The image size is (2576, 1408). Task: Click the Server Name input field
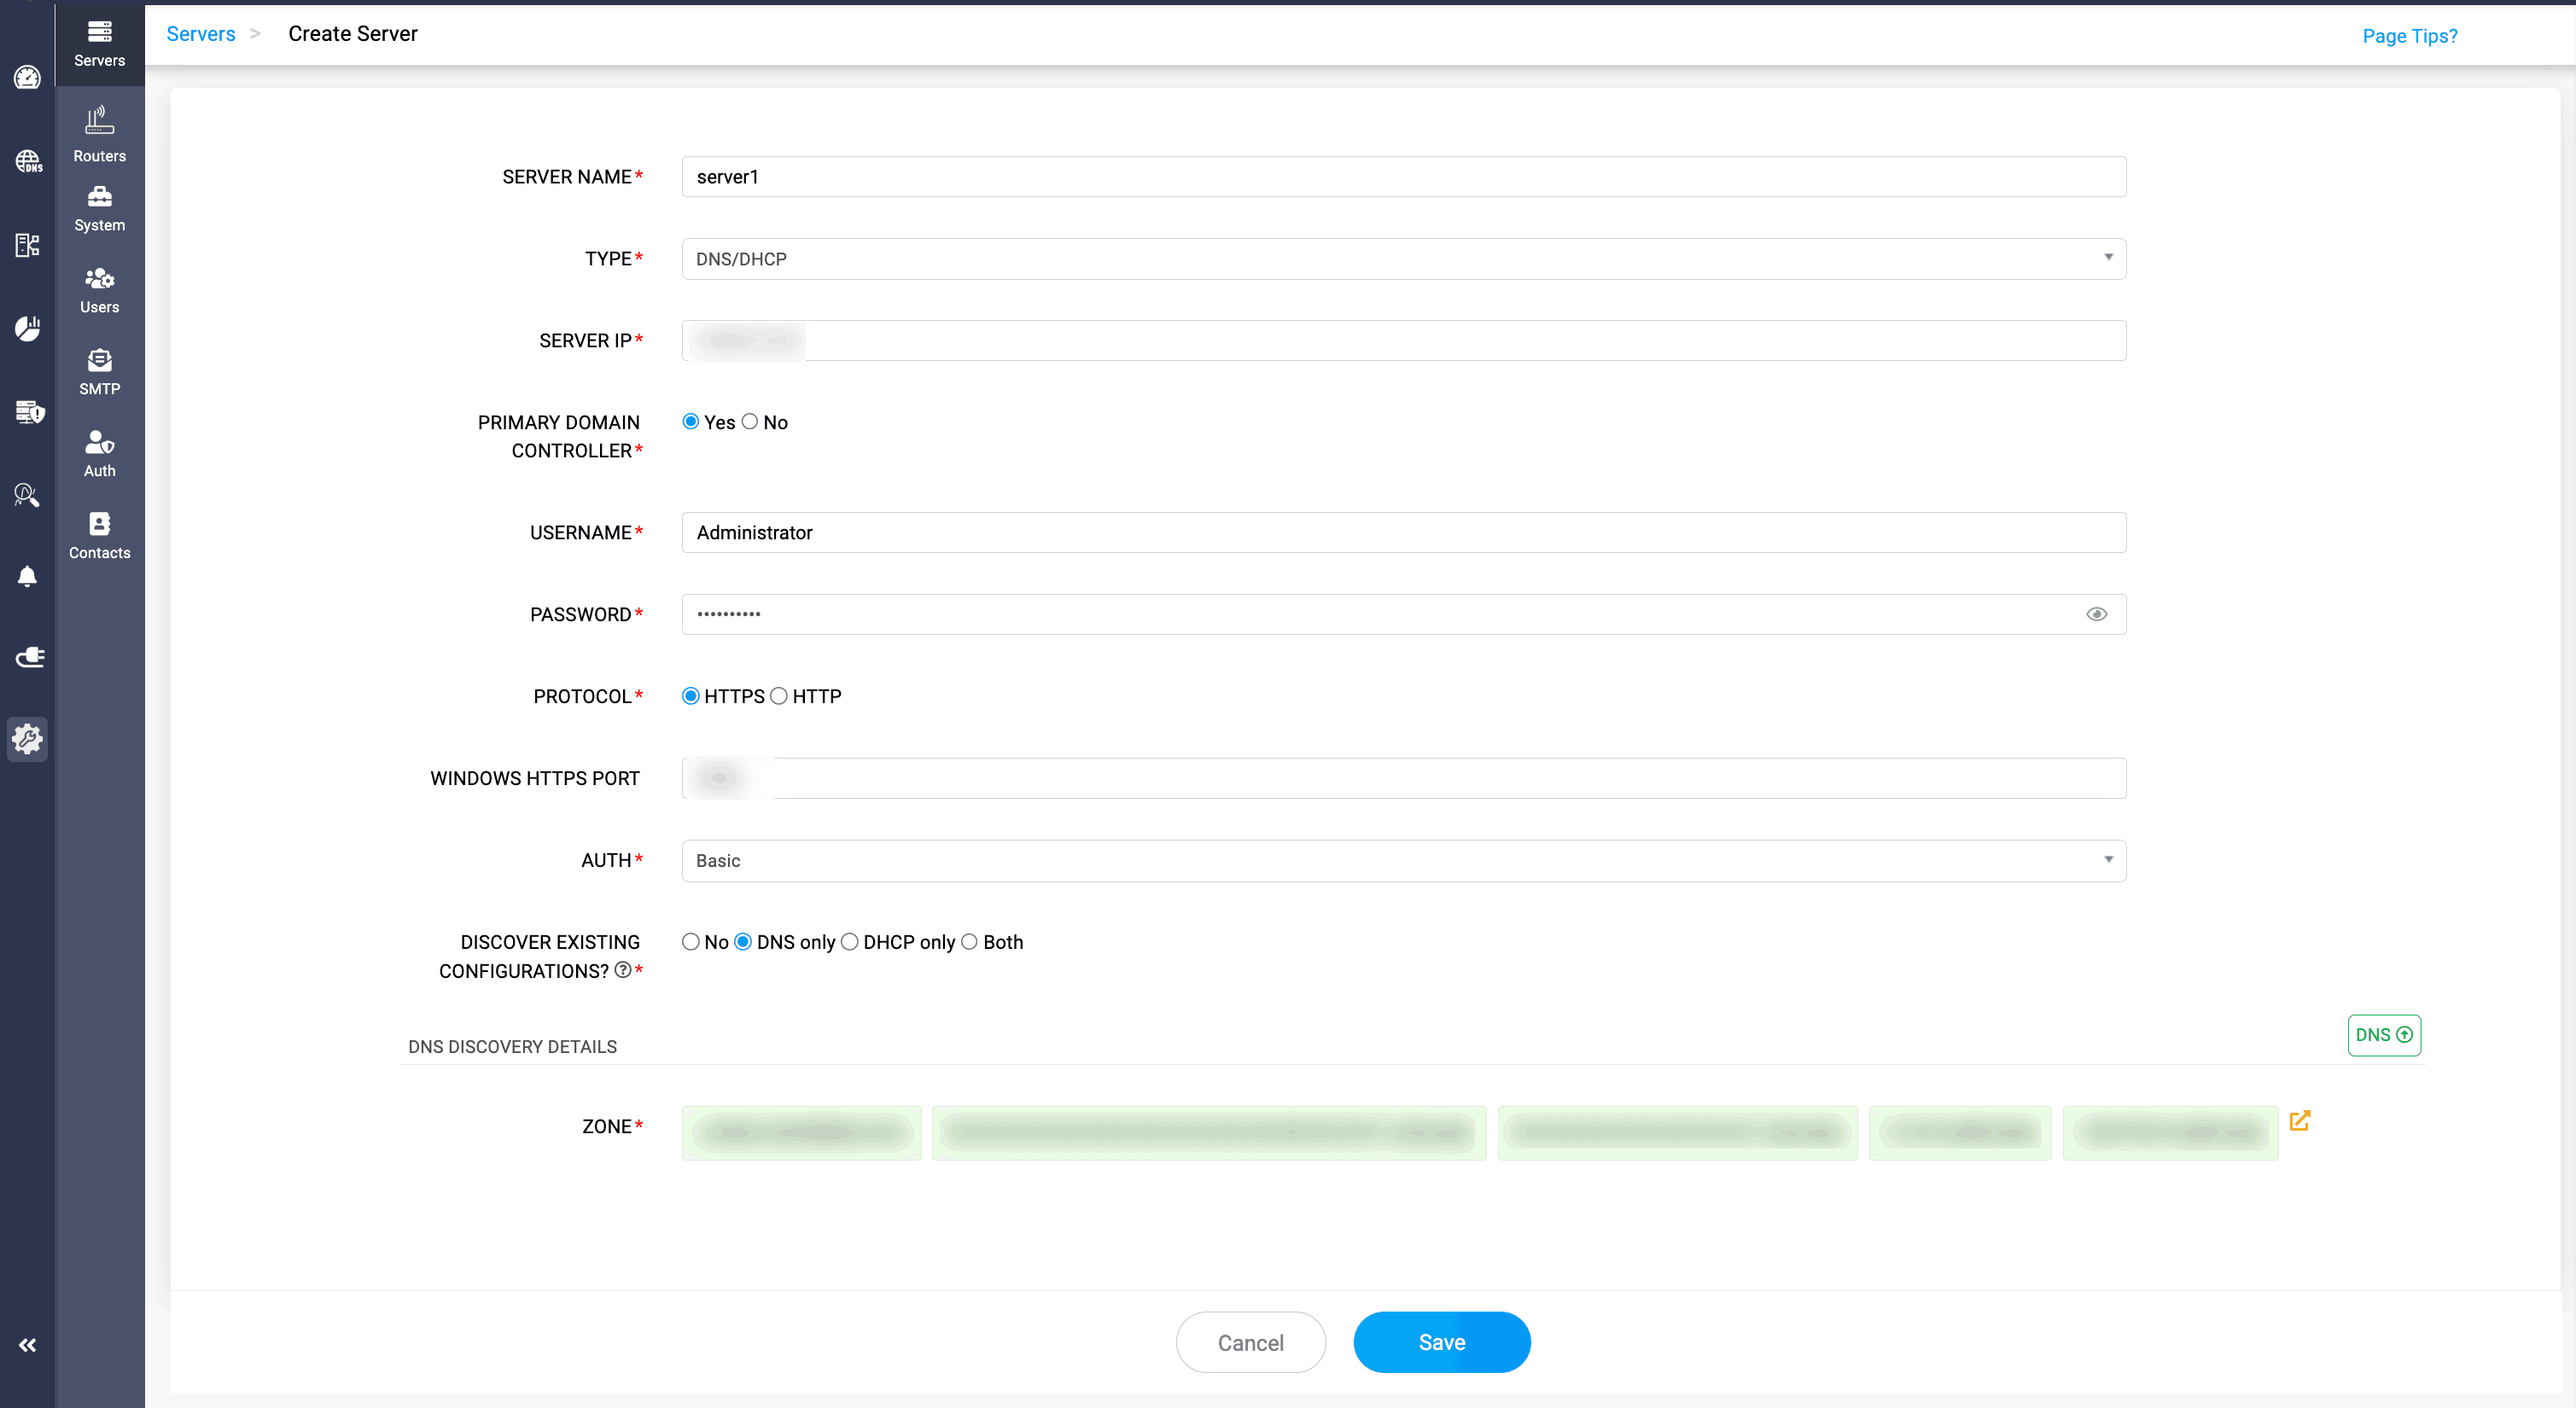click(x=1400, y=176)
